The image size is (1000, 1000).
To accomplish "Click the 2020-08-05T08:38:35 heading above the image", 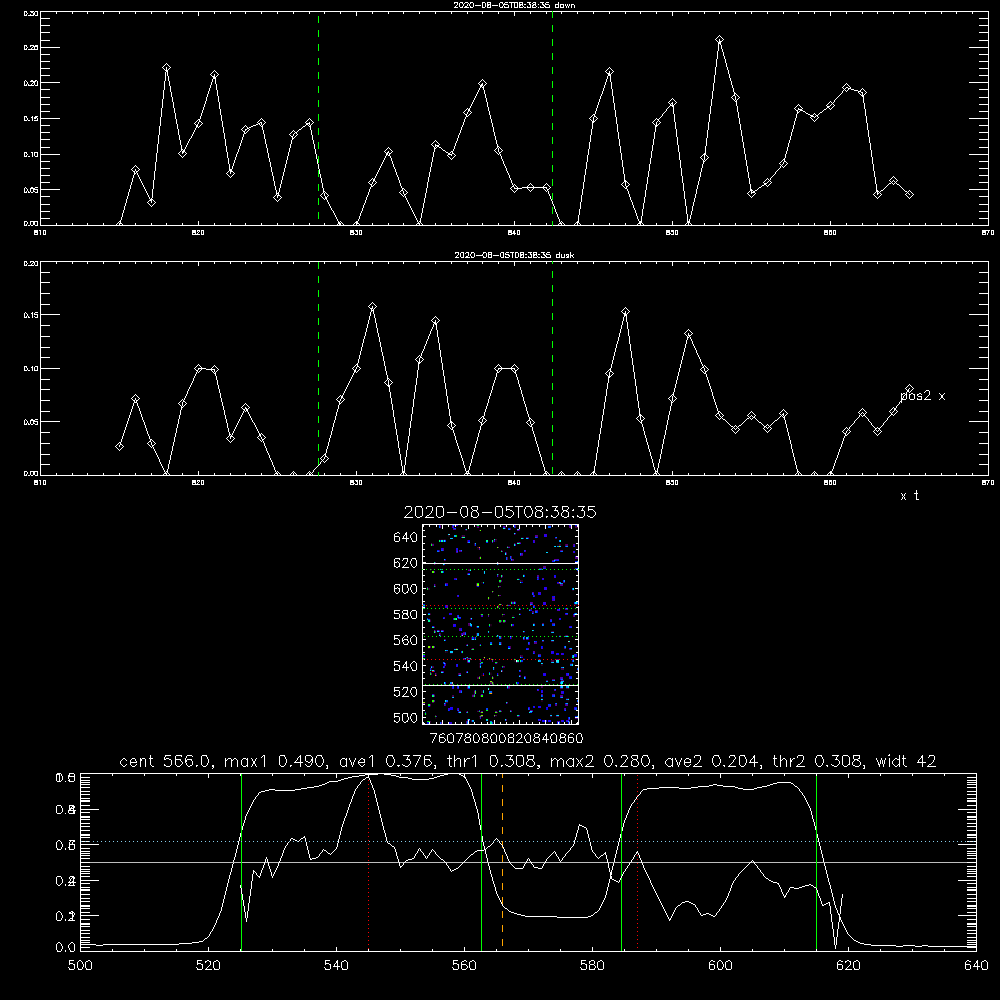I will pos(500,512).
